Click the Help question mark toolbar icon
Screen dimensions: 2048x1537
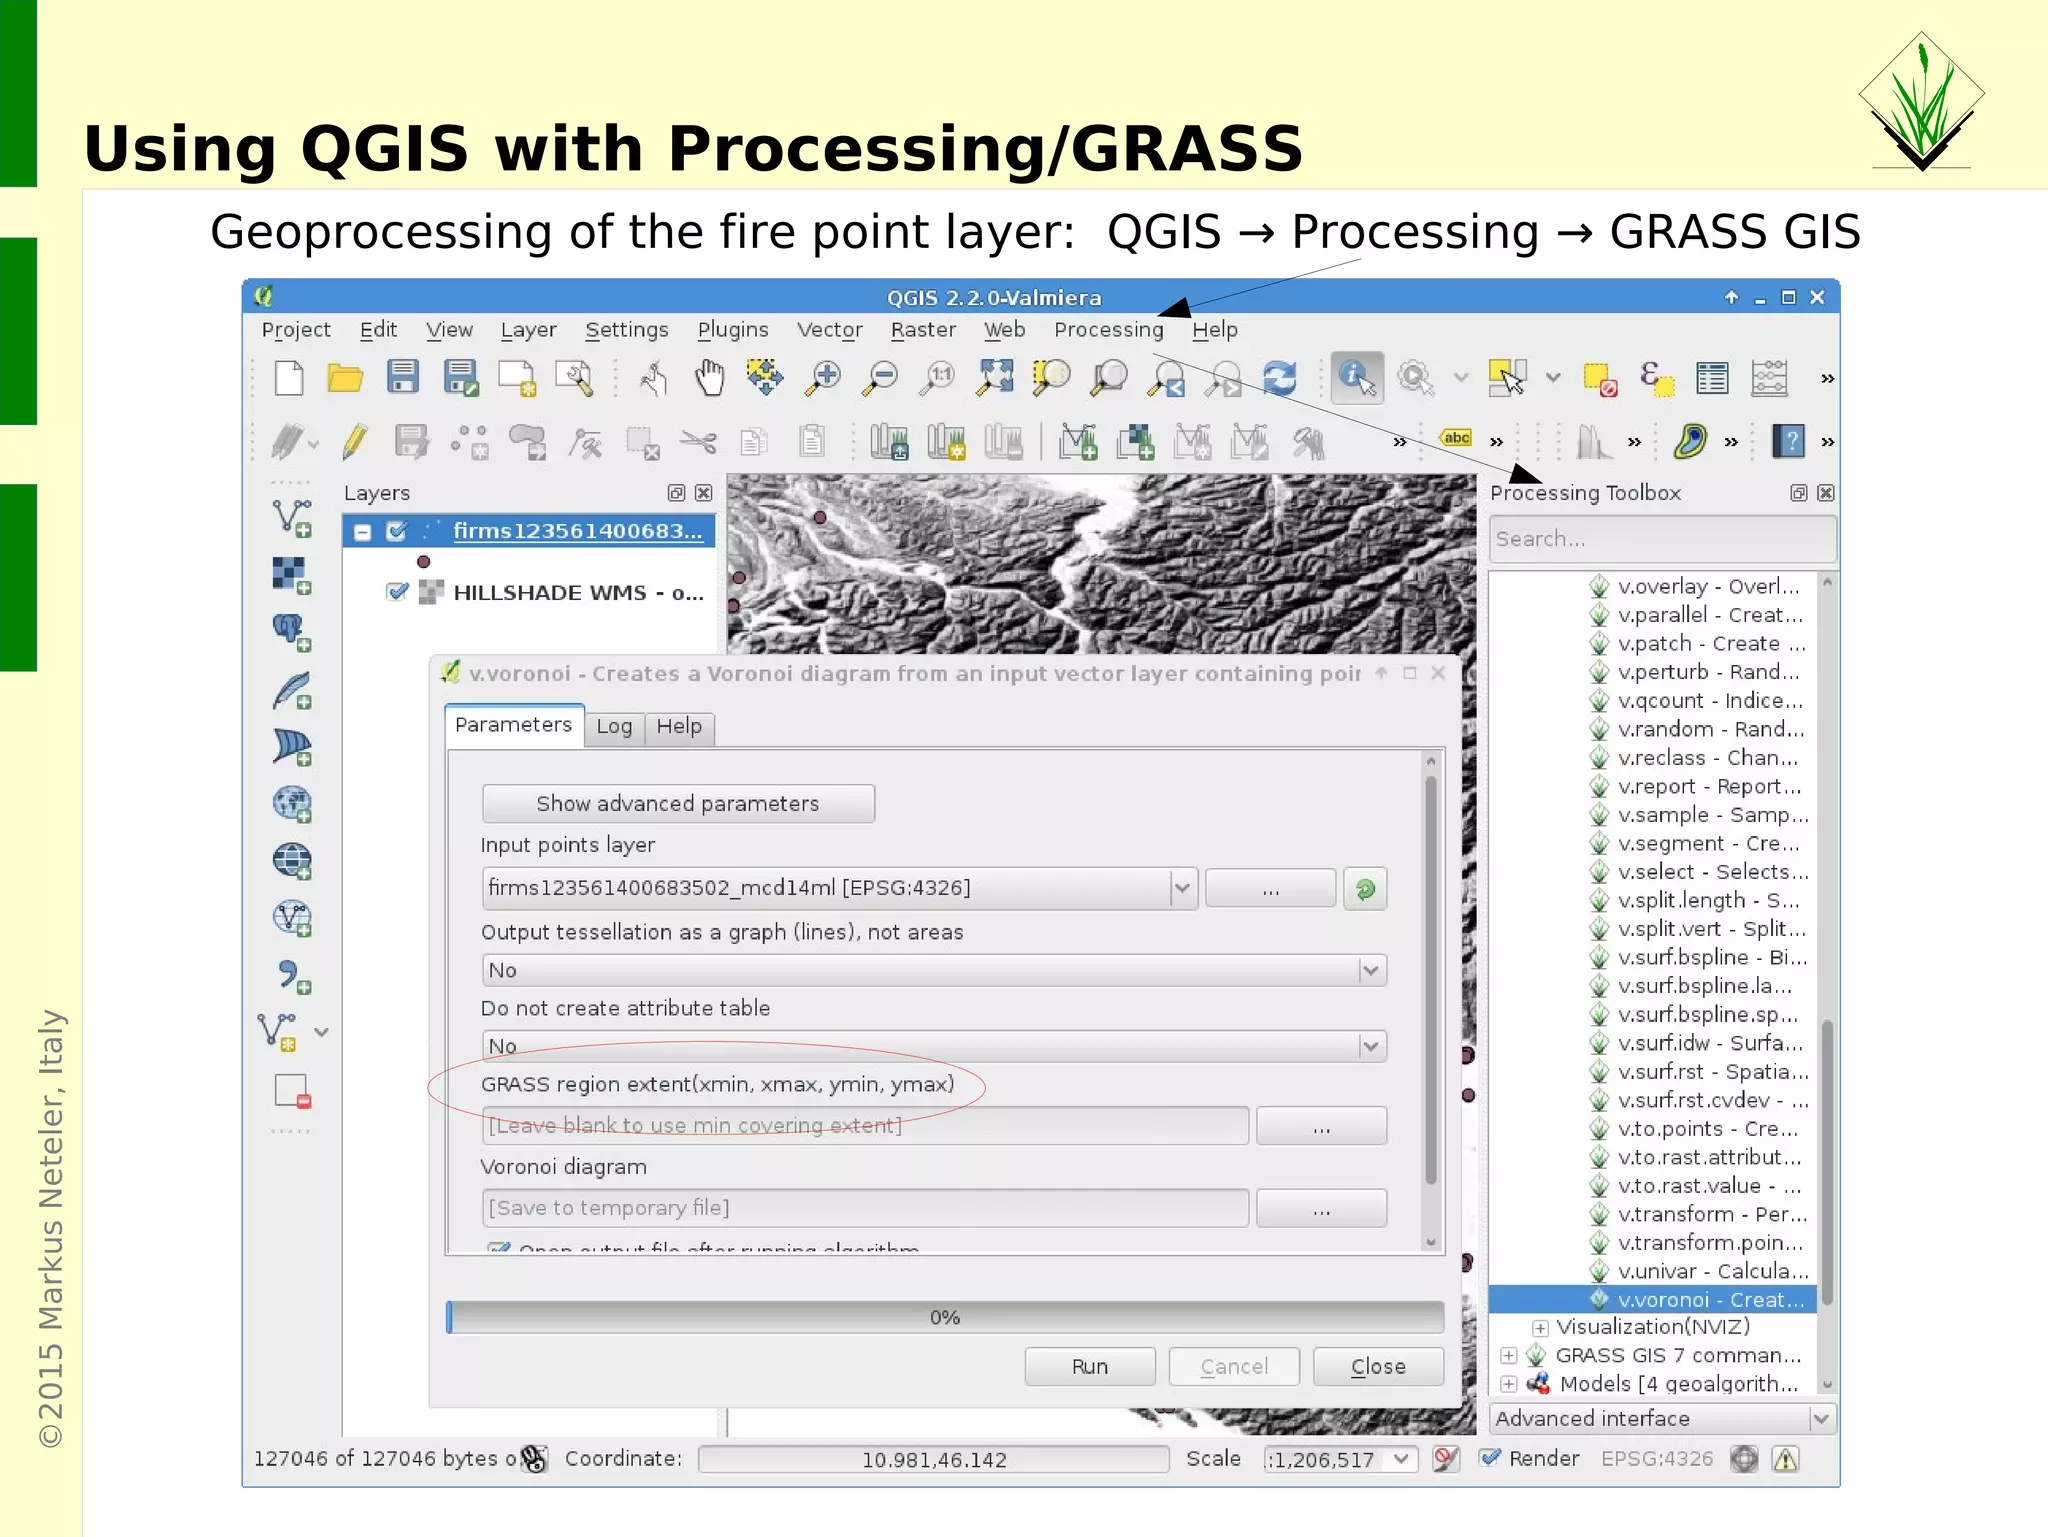(1788, 441)
